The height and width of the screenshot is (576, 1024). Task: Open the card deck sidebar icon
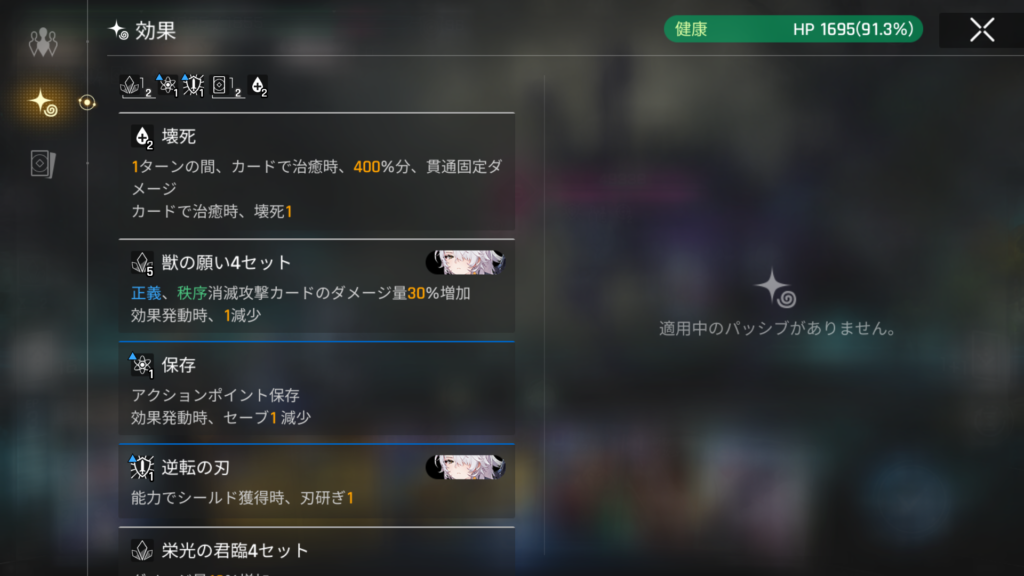point(43,163)
